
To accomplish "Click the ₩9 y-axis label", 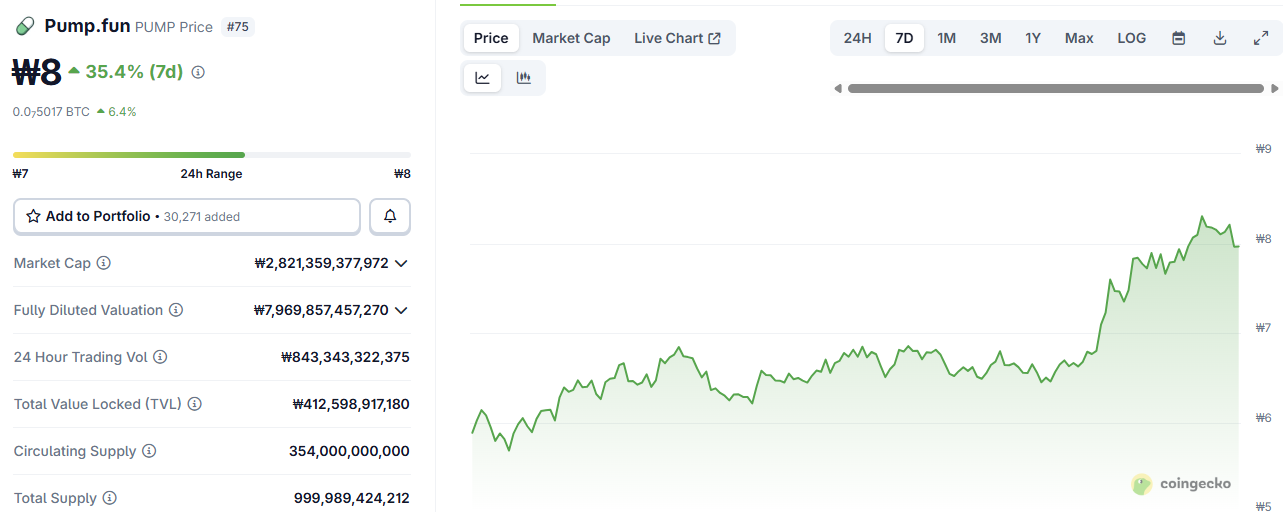I will [1263, 149].
